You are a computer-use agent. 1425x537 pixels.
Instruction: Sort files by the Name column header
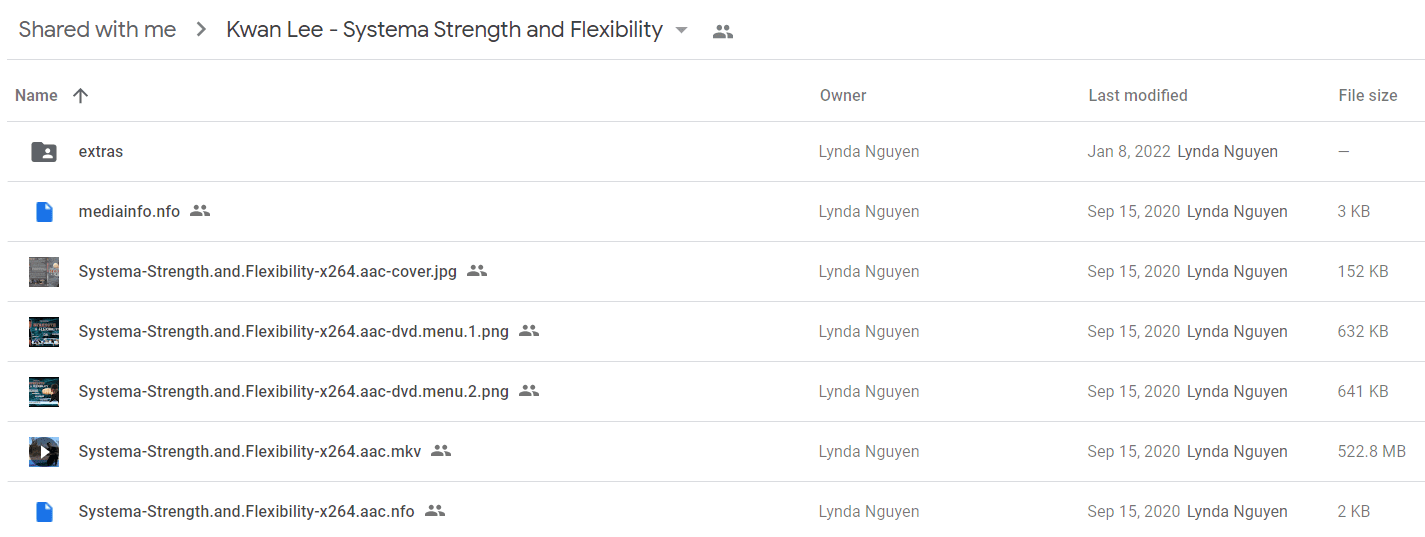pos(36,95)
